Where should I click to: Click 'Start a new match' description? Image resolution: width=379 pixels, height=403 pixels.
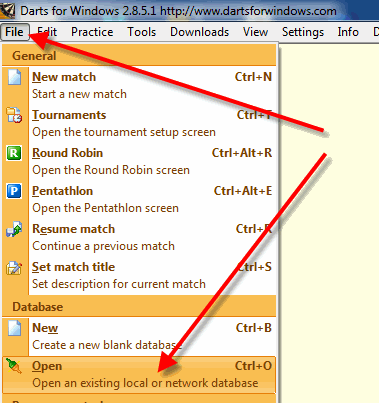tap(79, 94)
